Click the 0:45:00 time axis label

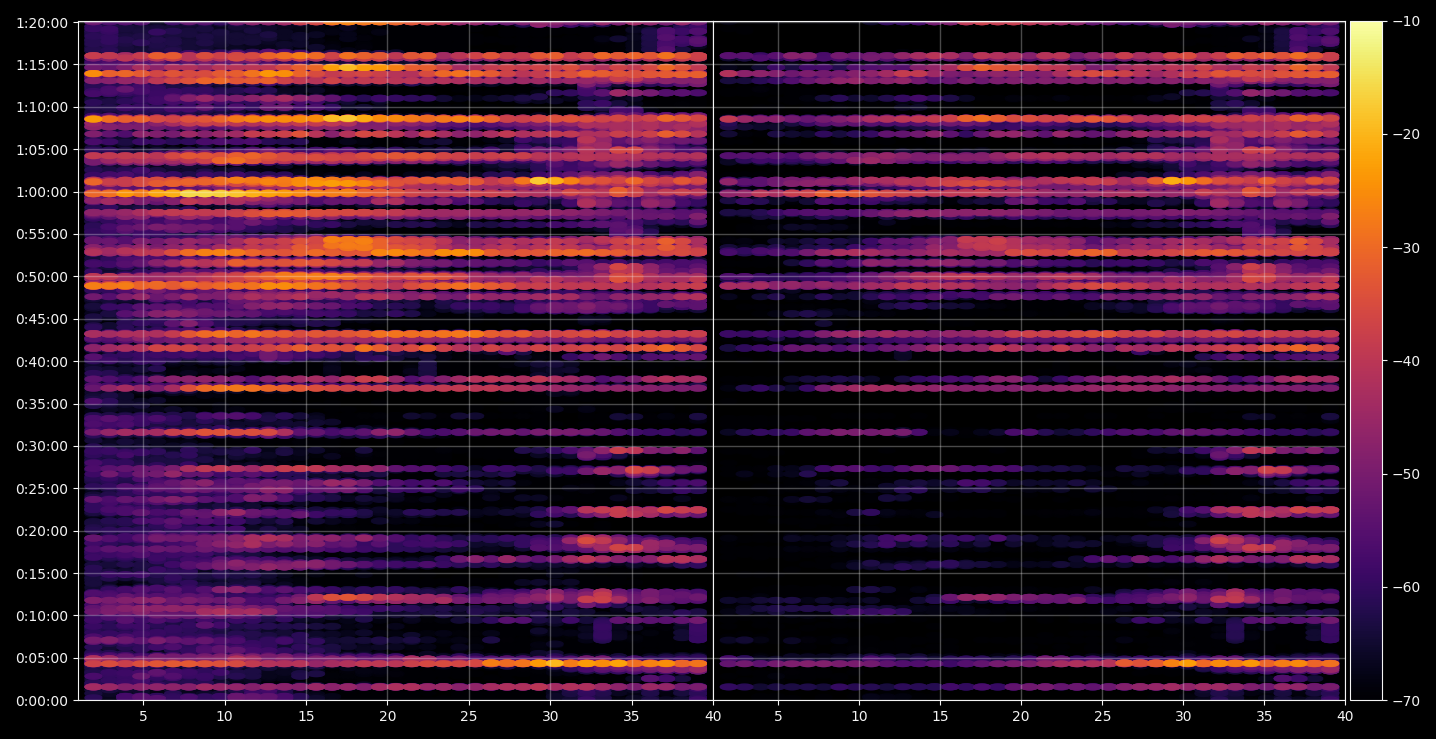click(42, 319)
